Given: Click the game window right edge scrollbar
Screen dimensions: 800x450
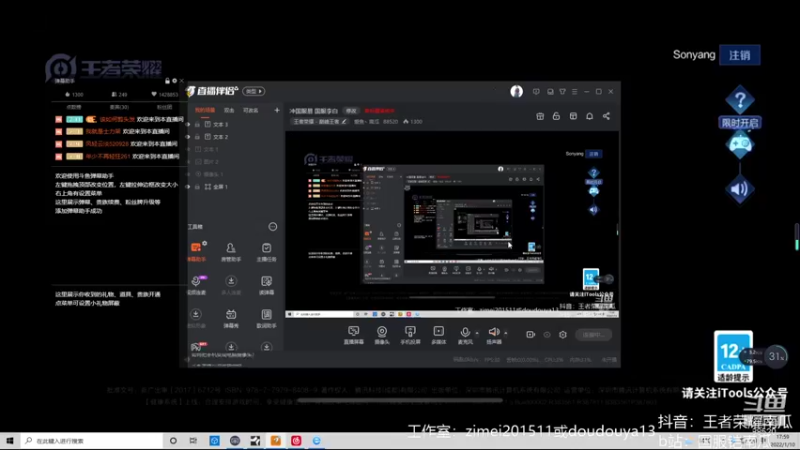Looking at the screenshot, I should coord(797,237).
